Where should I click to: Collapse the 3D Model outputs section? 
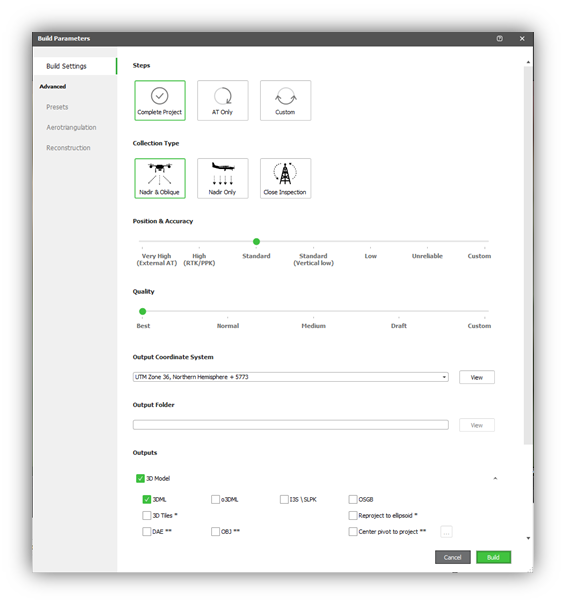click(495, 478)
